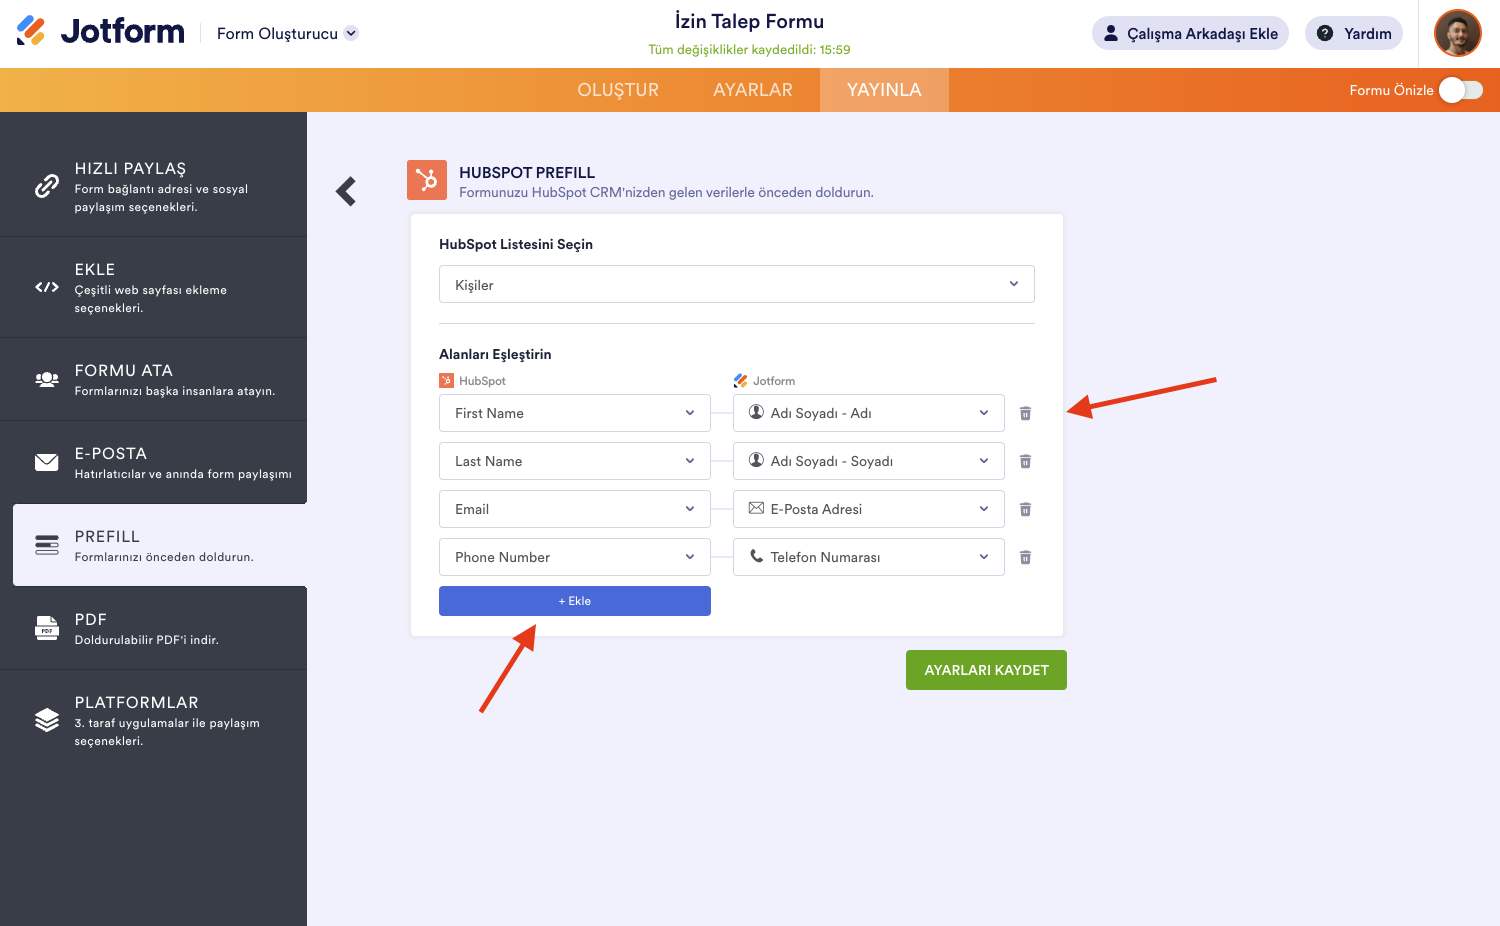The image size is (1500, 926).
Task: Click the people icon beside FORMU ATA
Action: tap(47, 379)
